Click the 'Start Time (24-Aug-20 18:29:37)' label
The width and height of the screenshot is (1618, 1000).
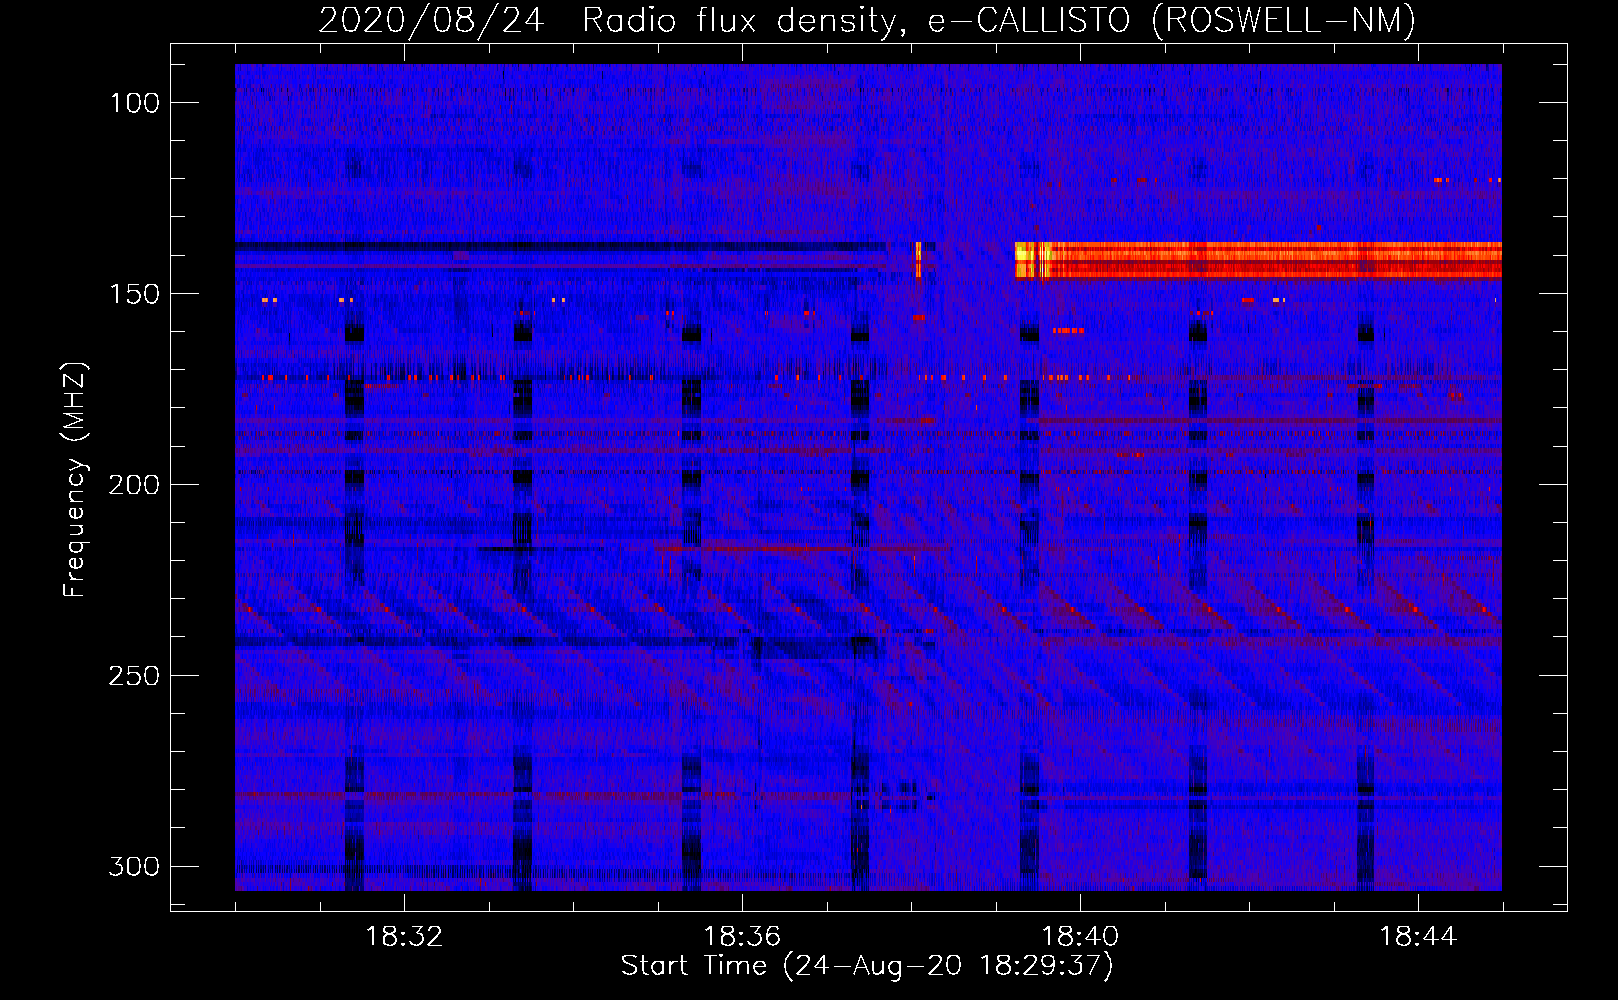[x=867, y=966]
